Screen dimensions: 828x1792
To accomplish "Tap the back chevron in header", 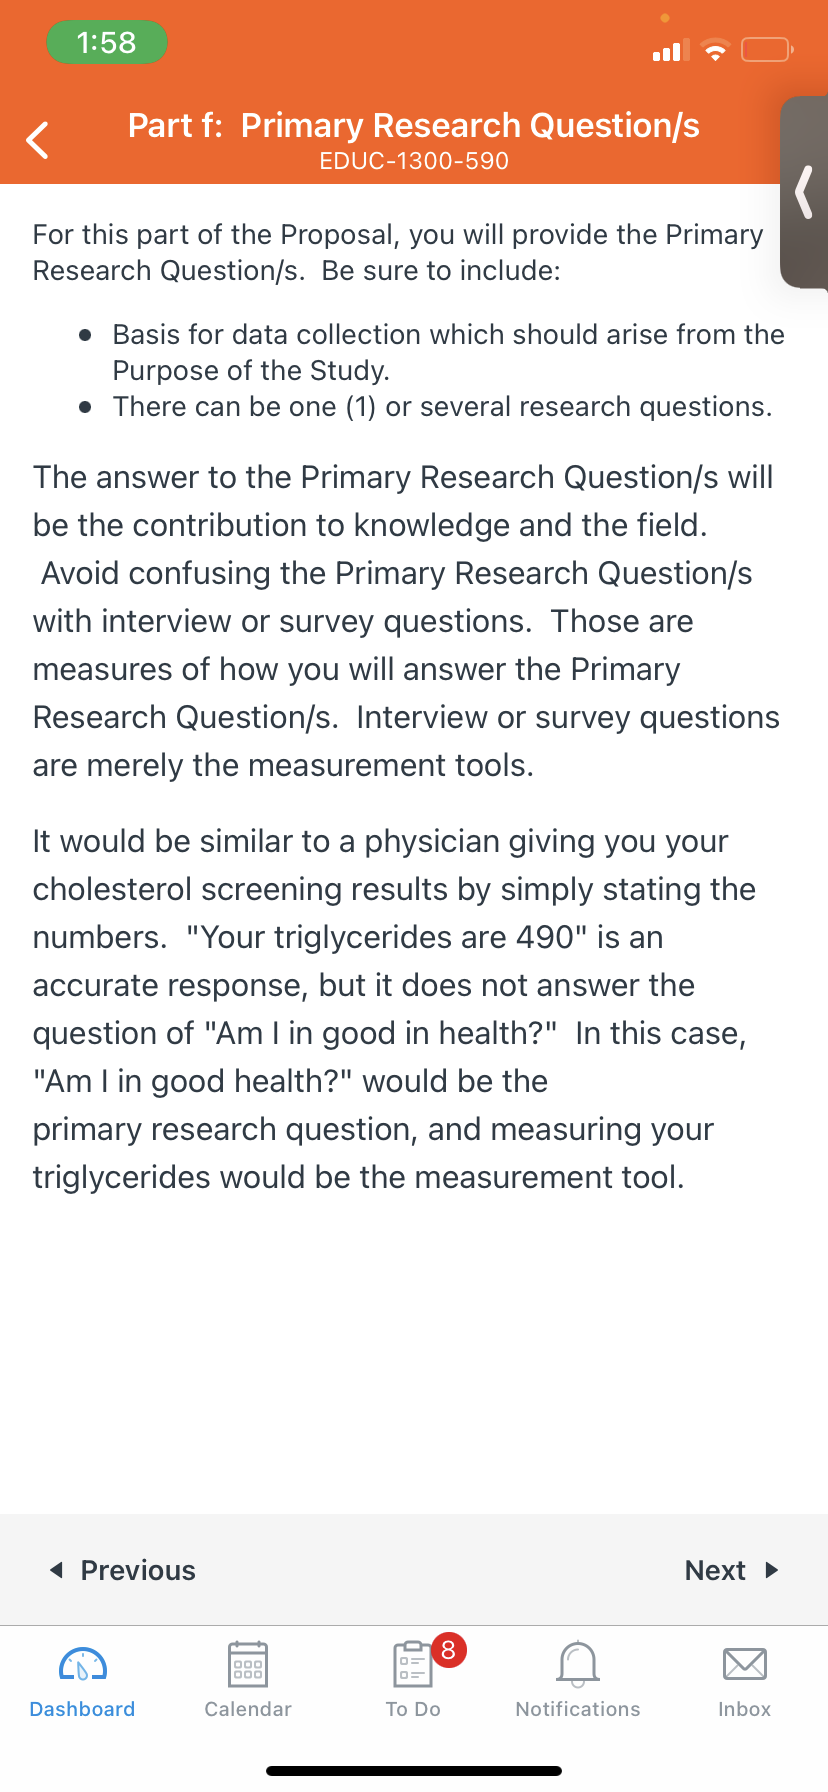I will pyautogui.click(x=38, y=140).
